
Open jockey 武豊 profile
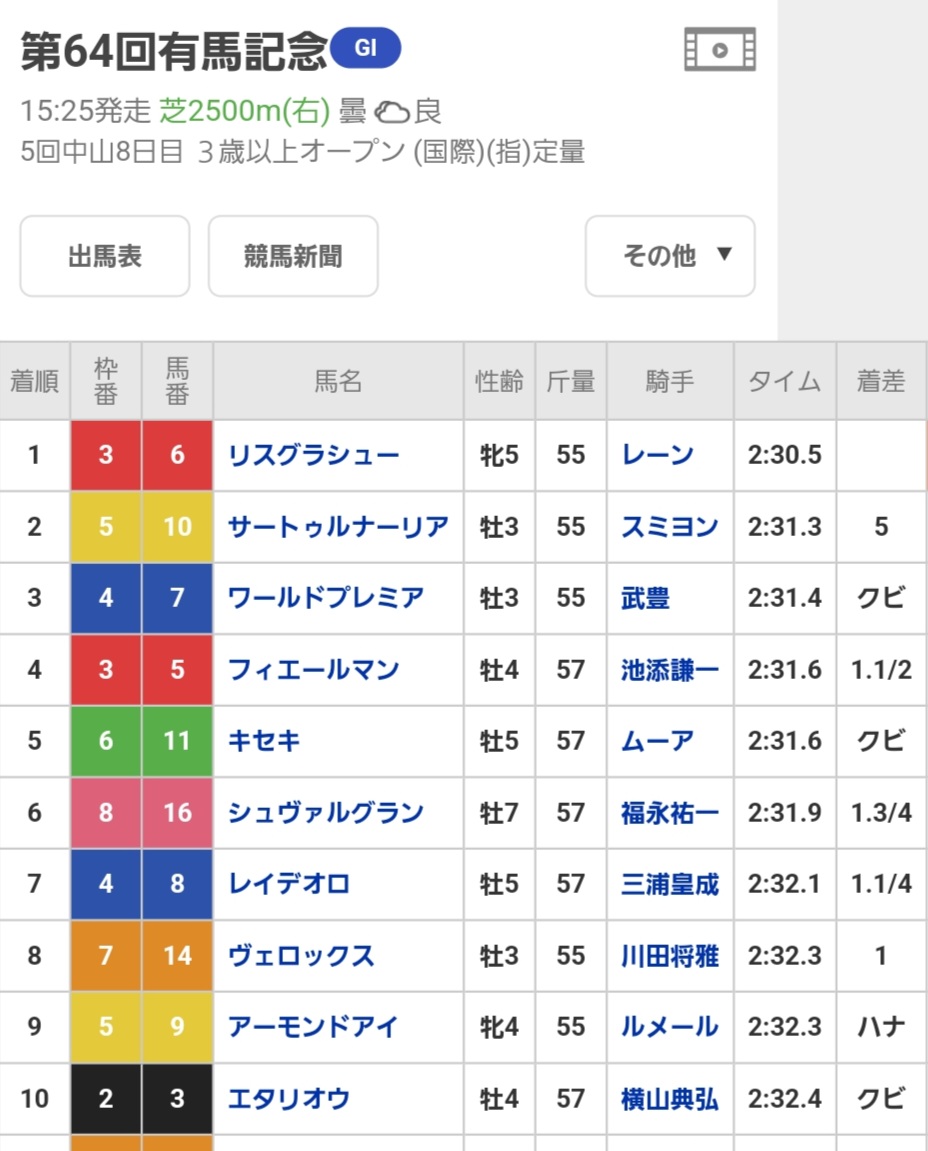[645, 598]
